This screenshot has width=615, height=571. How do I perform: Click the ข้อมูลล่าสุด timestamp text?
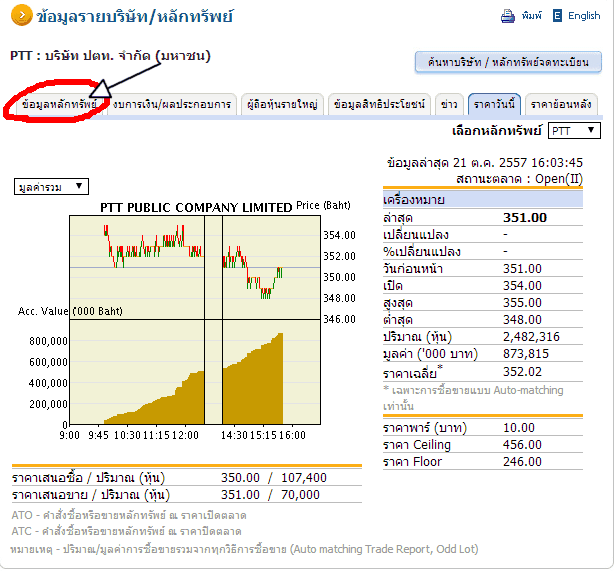485,162
